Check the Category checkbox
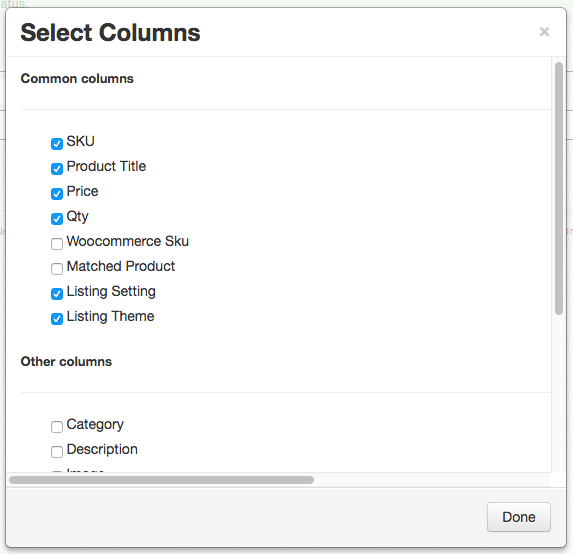This screenshot has width=573, height=554. click(x=57, y=427)
